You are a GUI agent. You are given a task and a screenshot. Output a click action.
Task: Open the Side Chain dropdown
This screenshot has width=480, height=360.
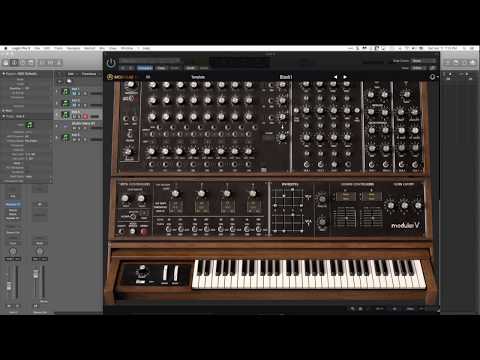(x=424, y=61)
